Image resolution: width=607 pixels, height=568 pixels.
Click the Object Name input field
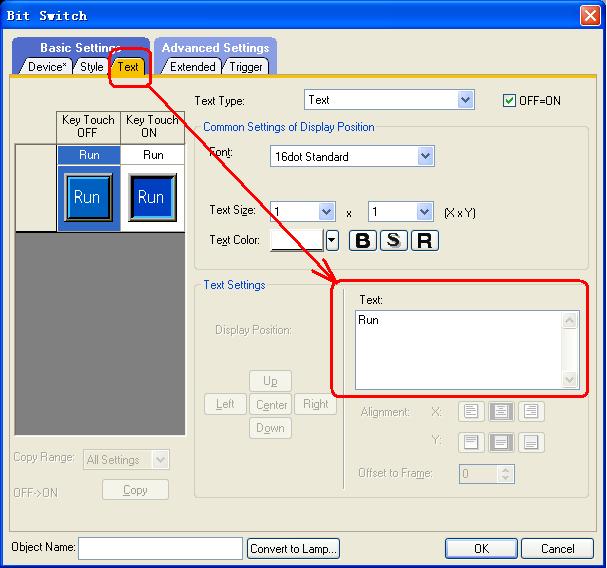(160, 548)
